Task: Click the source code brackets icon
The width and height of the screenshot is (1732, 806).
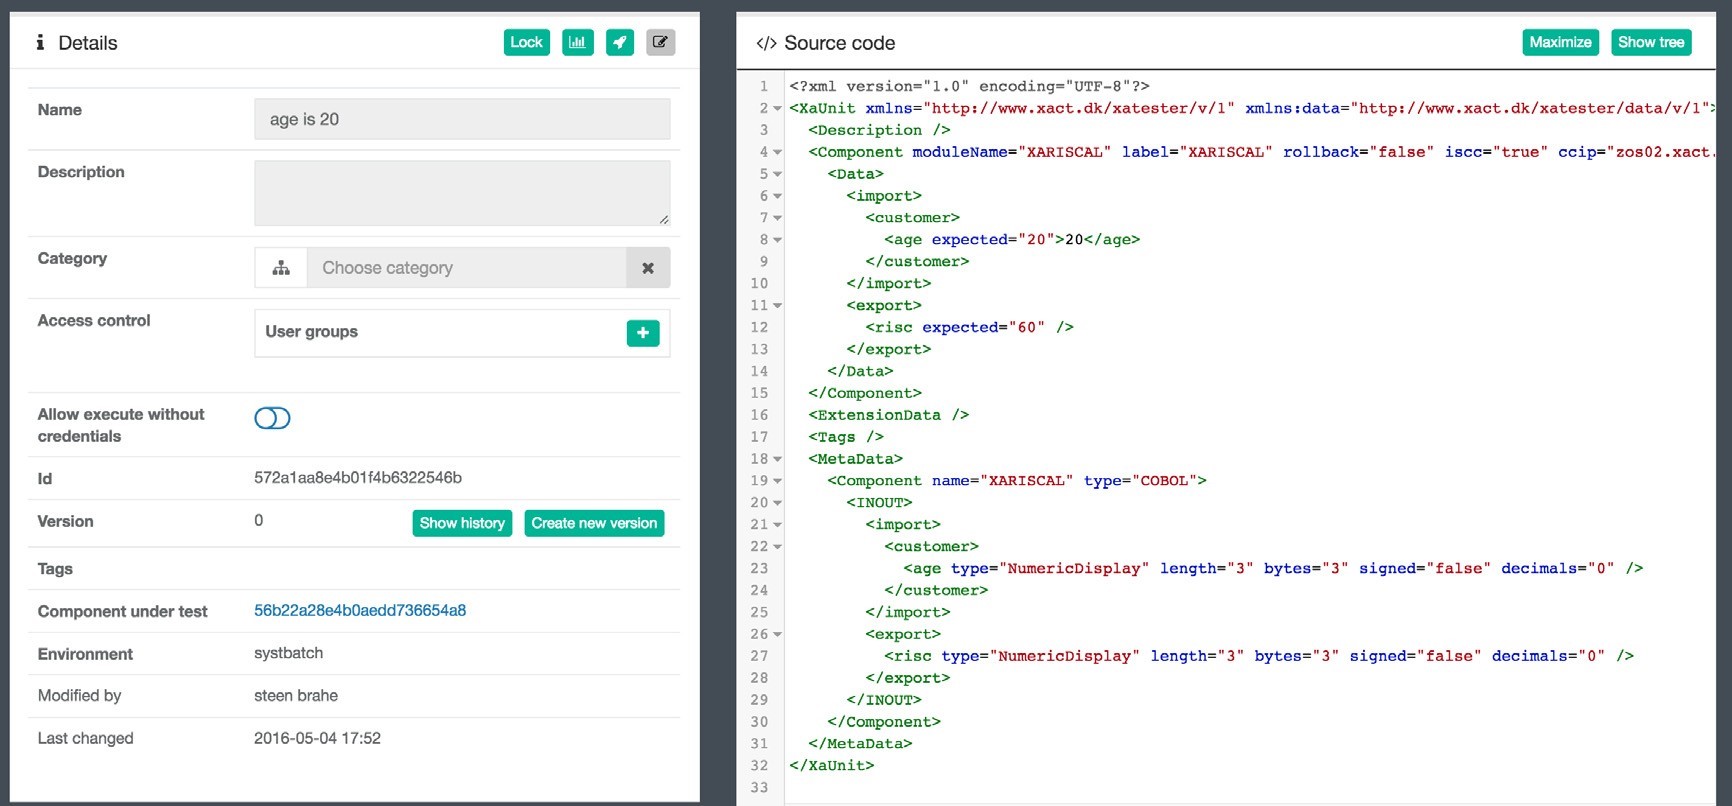Action: [766, 43]
